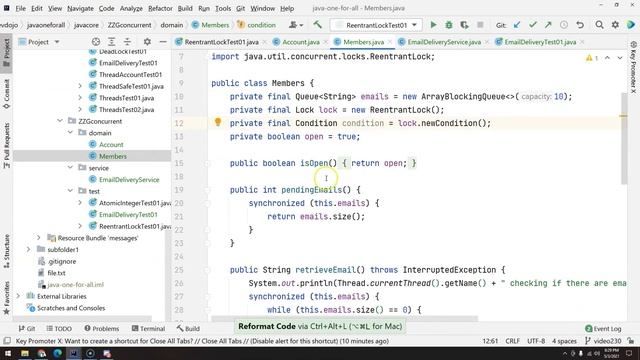Open the Analyze menu

coord(131,8)
